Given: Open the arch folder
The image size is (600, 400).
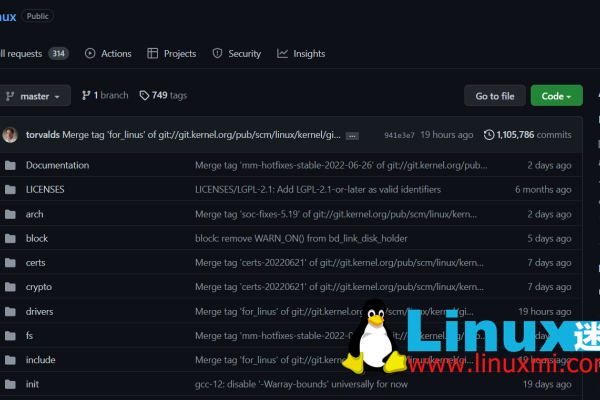Looking at the screenshot, I should (x=34, y=214).
